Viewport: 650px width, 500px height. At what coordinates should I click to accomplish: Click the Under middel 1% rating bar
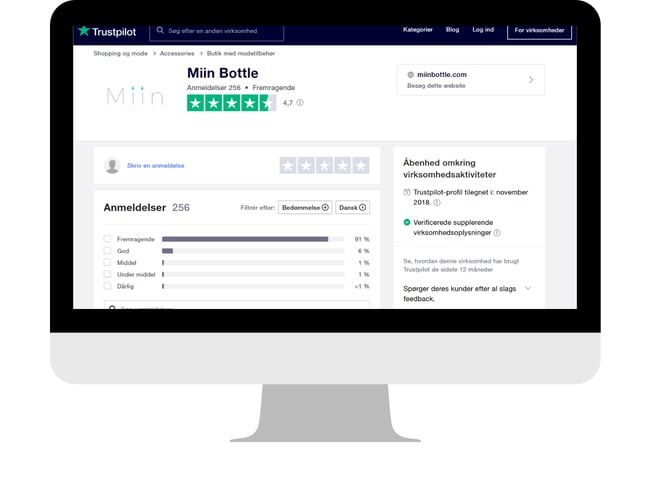253,274
